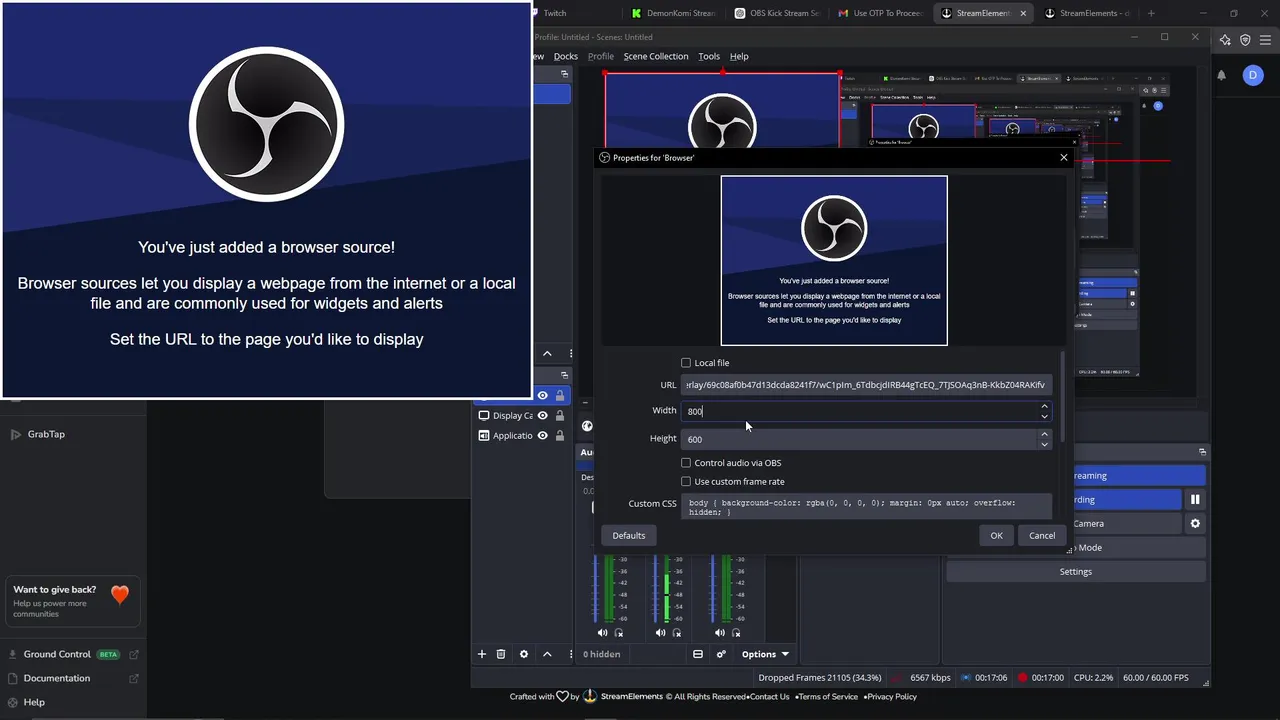The height and width of the screenshot is (720, 1280).
Task: Click the browser shield icon in toolbar
Action: point(1245,40)
